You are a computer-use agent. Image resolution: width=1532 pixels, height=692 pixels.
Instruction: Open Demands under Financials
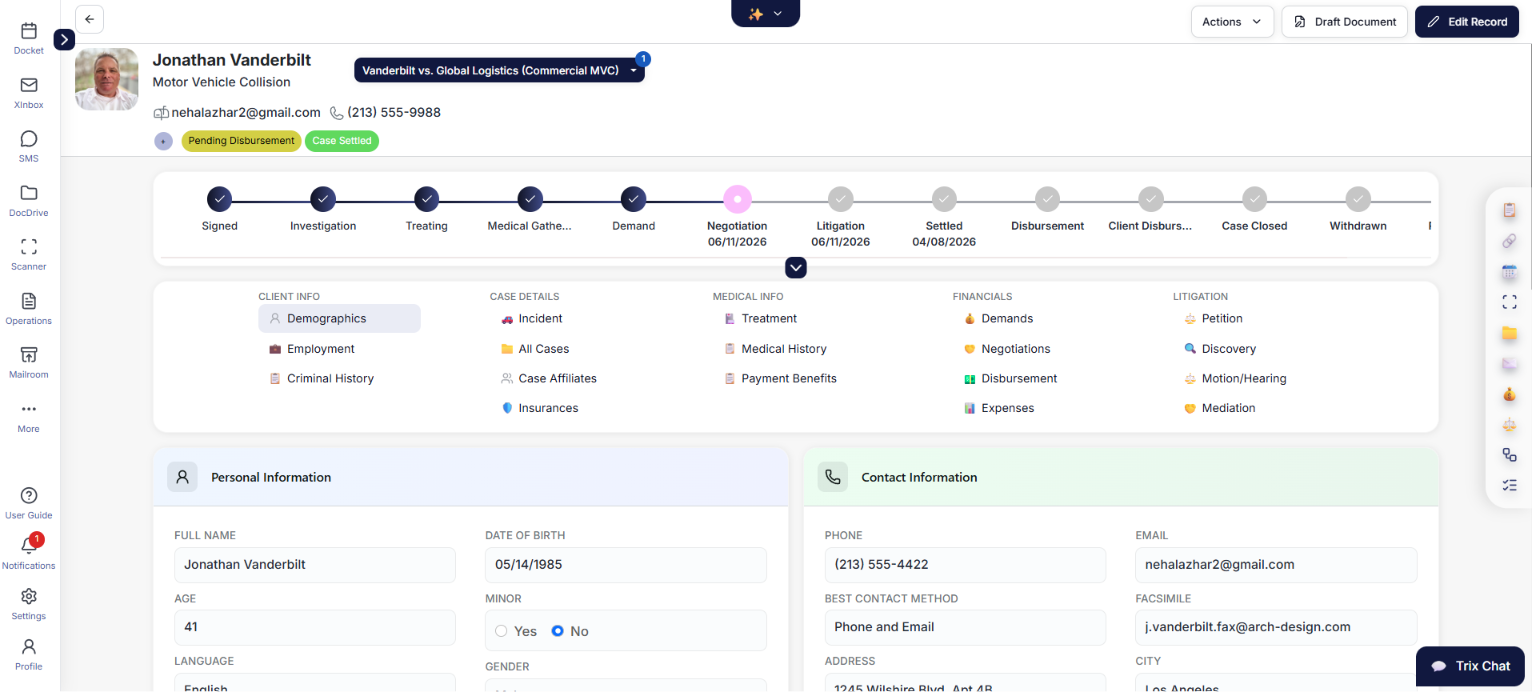[998, 318]
